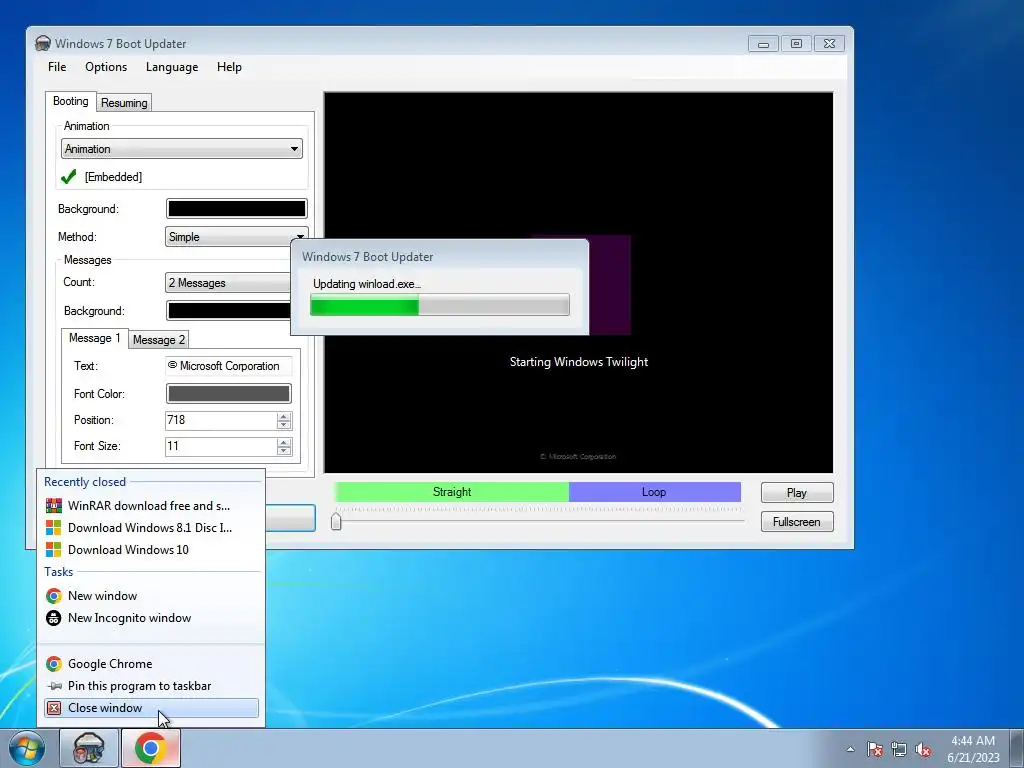Click the animation frame slider thumb
This screenshot has width=1024, height=768.
(x=336, y=521)
